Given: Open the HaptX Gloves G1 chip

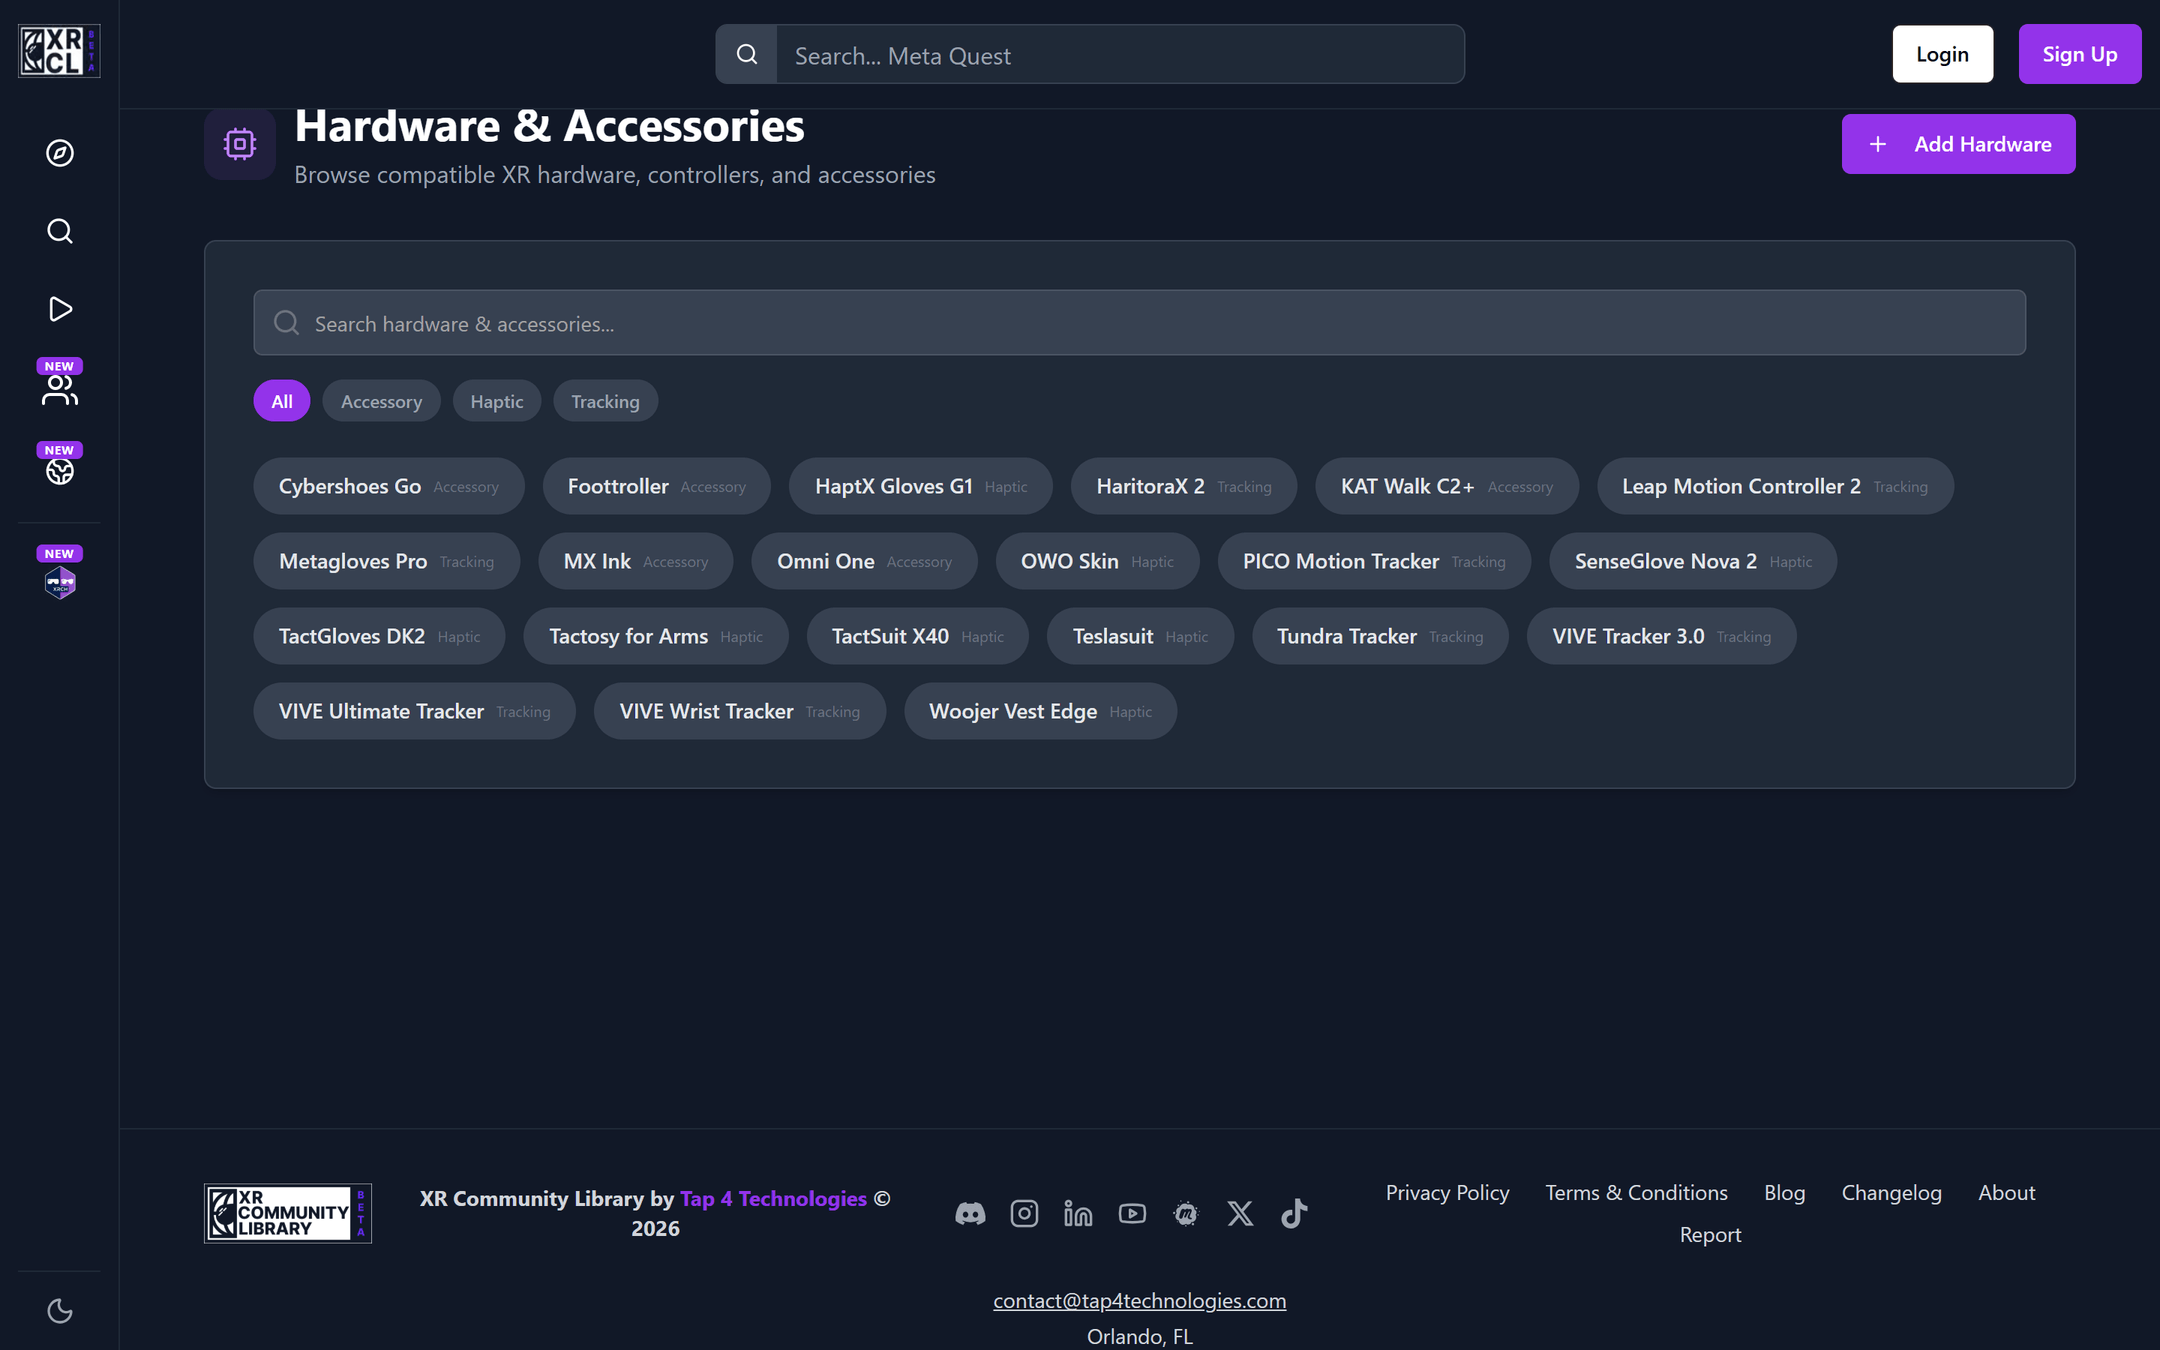Looking at the screenshot, I should tap(920, 486).
